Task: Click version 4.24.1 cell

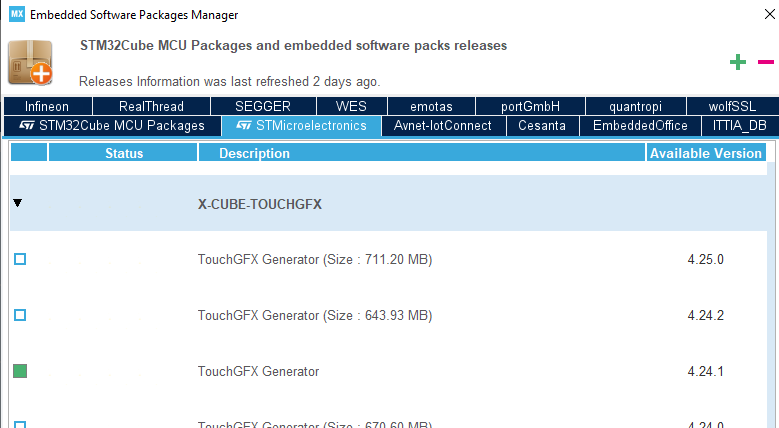Action: (x=705, y=371)
